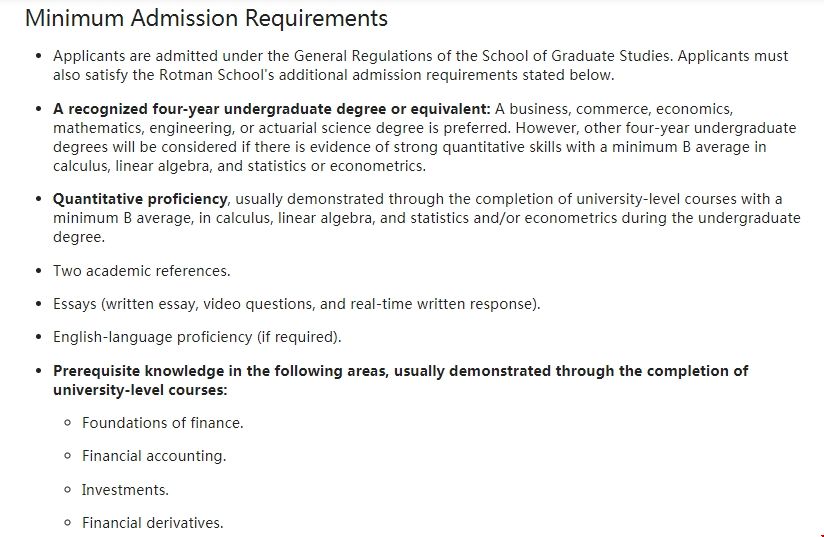Click the hollow bullet beside 'Financial derivatives'
Image resolution: width=824 pixels, height=537 pixels.
tap(67, 523)
